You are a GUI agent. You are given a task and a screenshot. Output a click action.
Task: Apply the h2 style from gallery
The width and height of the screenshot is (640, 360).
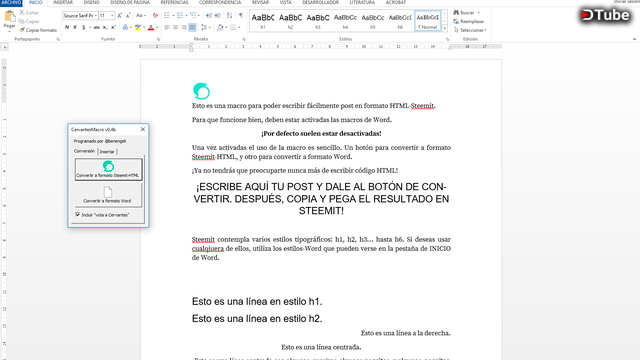pyautogui.click(x=290, y=21)
